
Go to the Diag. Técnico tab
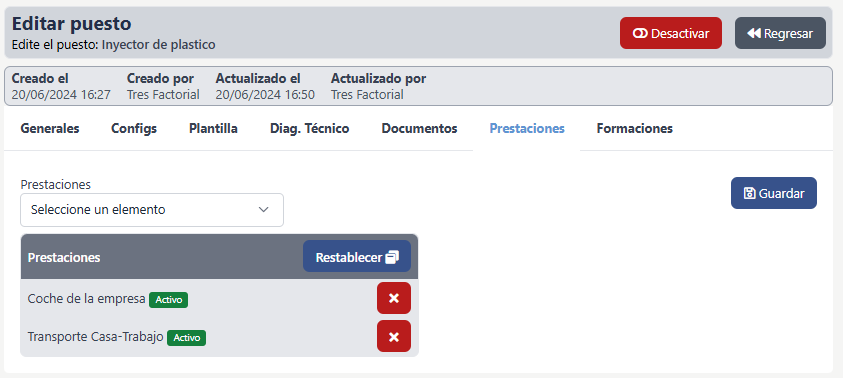coord(310,129)
